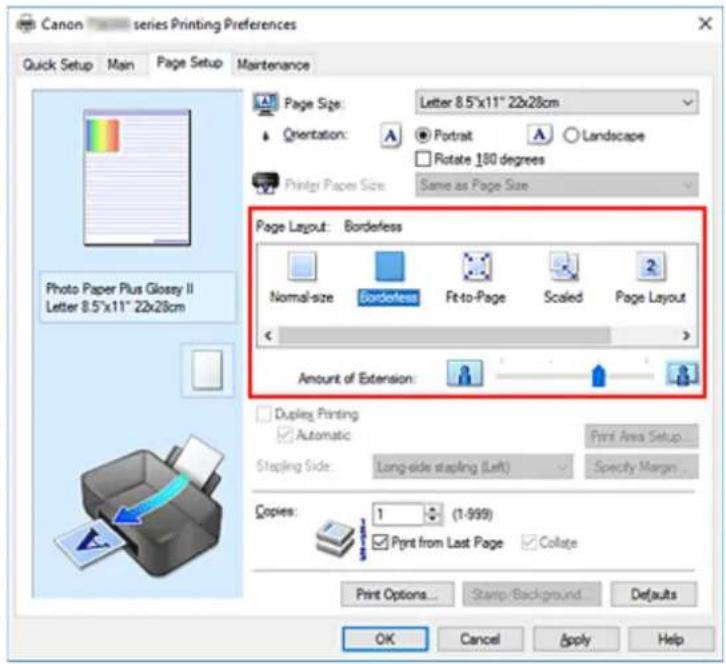Select the Landscape radio button
Viewport: 726px width, 664px height.
tap(571, 135)
